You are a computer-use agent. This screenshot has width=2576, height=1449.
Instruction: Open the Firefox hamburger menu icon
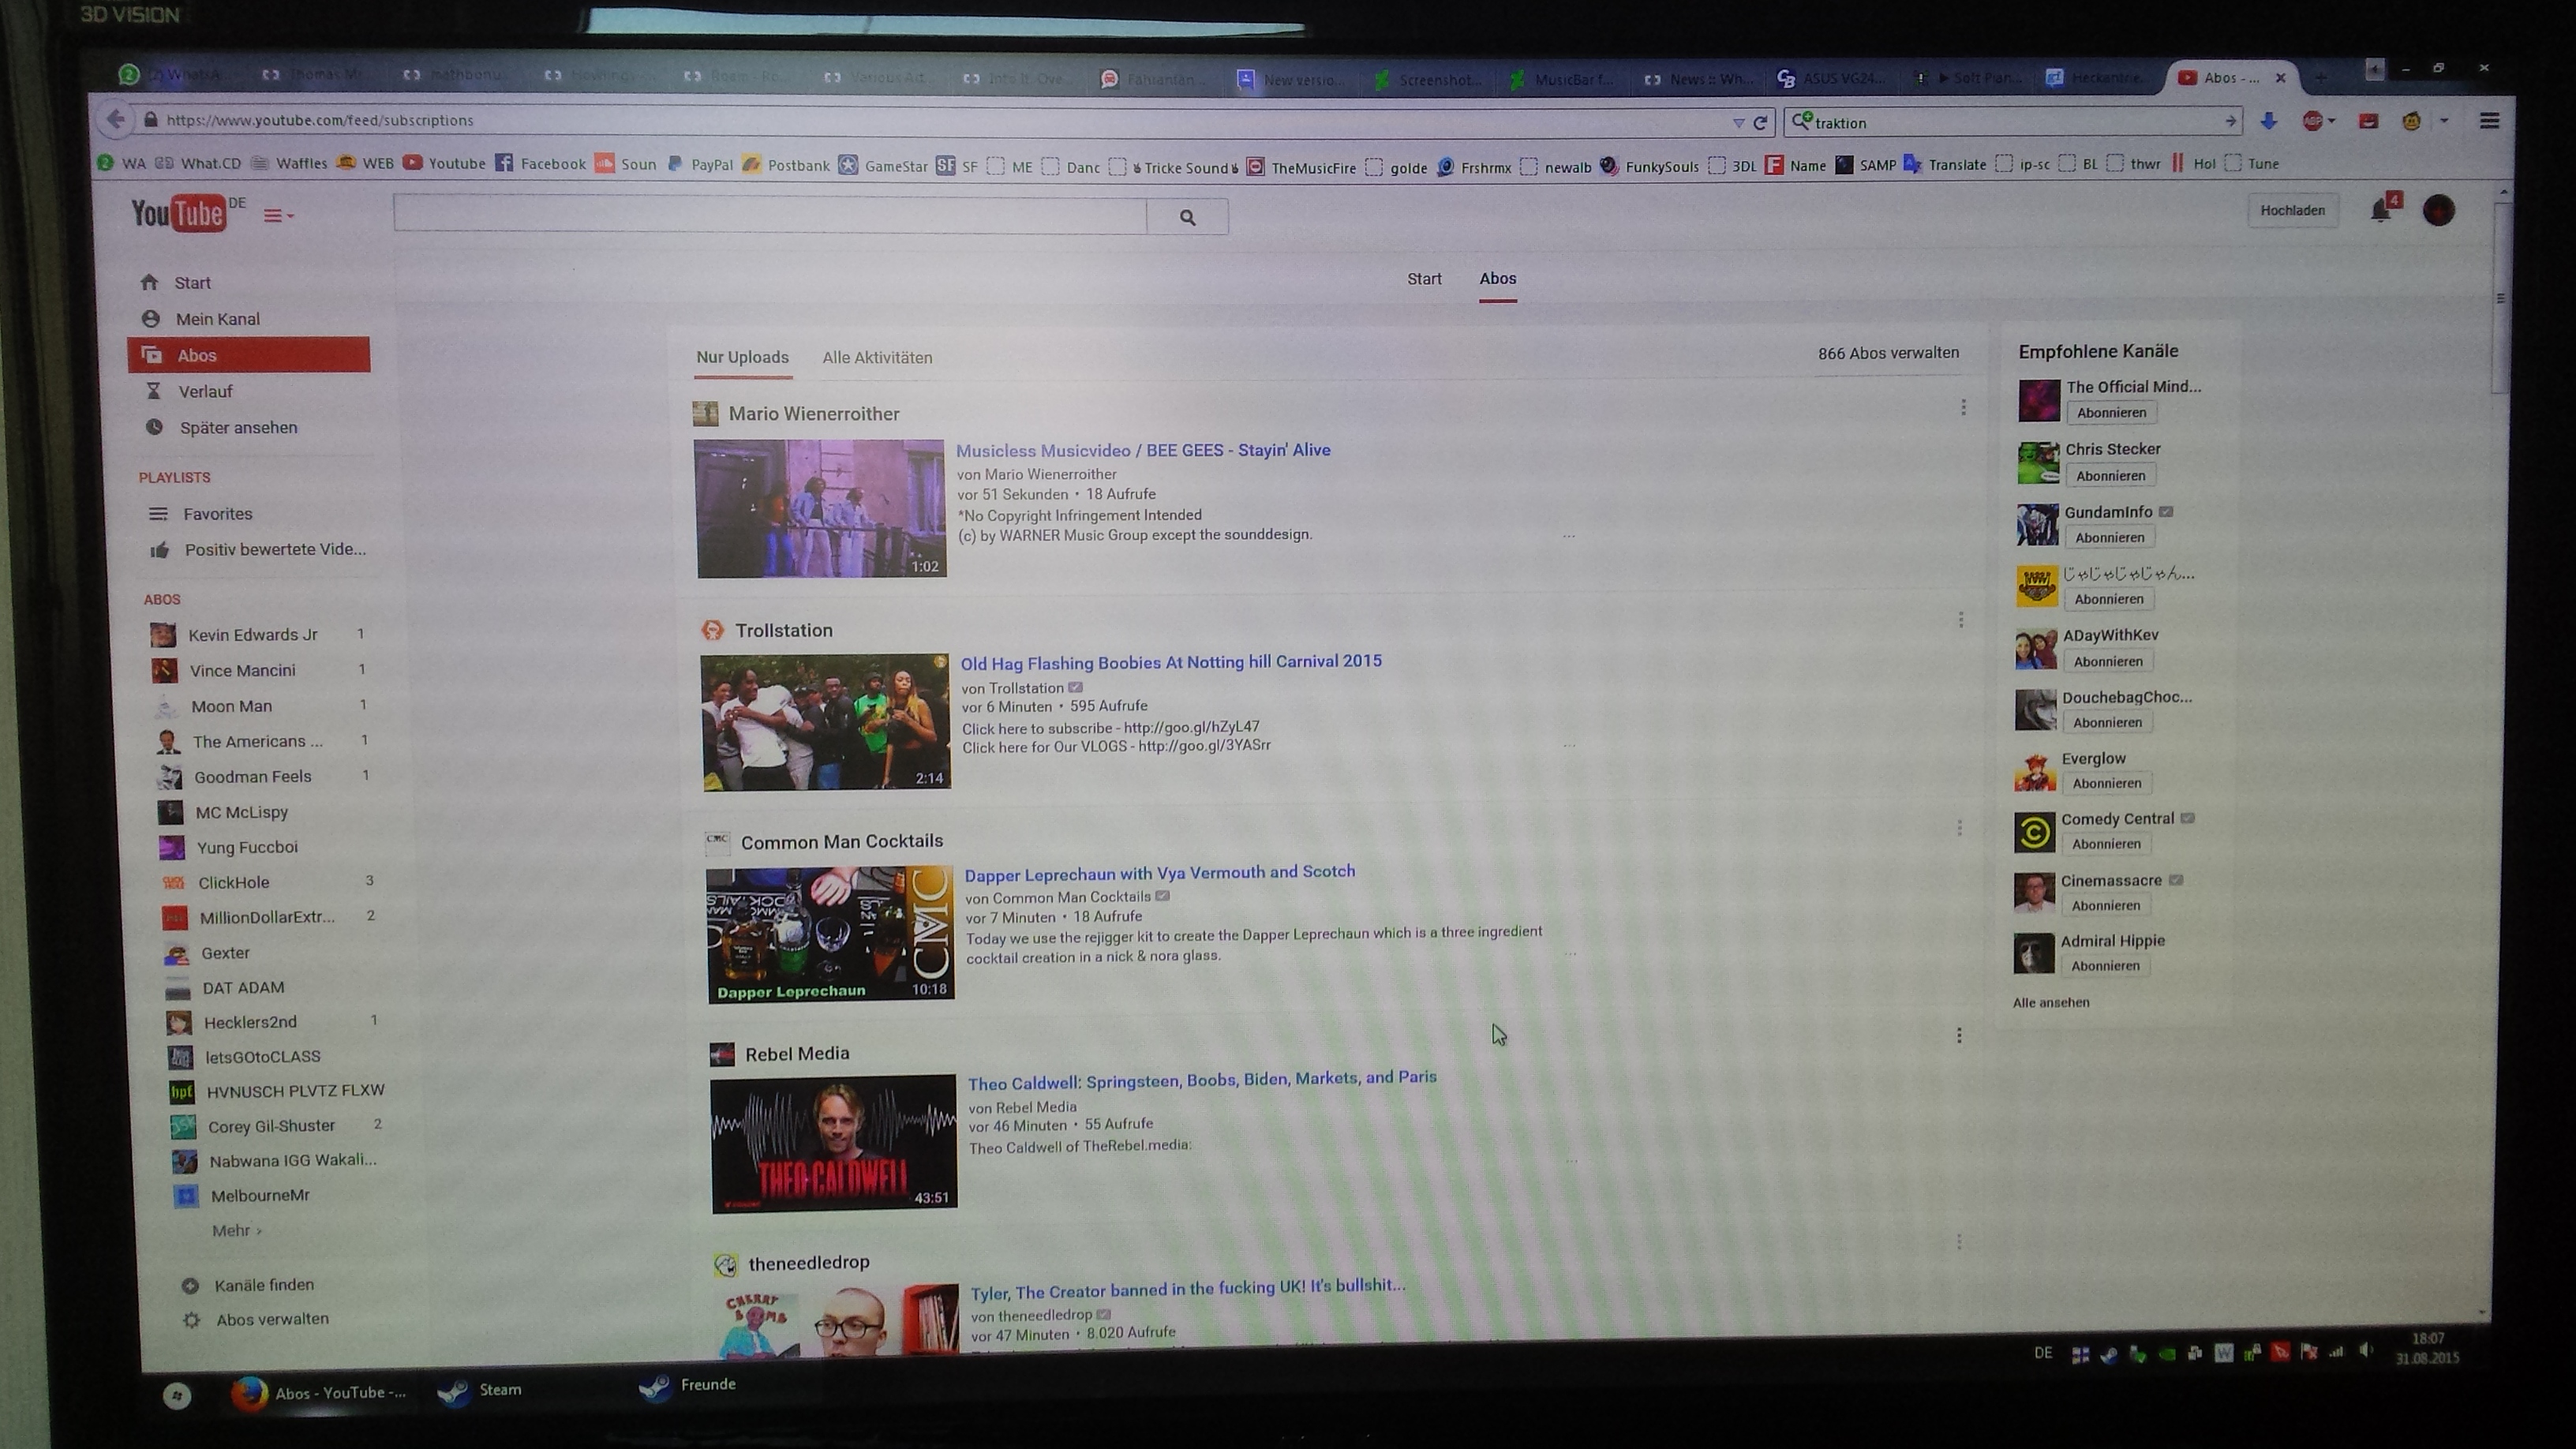tap(2489, 121)
